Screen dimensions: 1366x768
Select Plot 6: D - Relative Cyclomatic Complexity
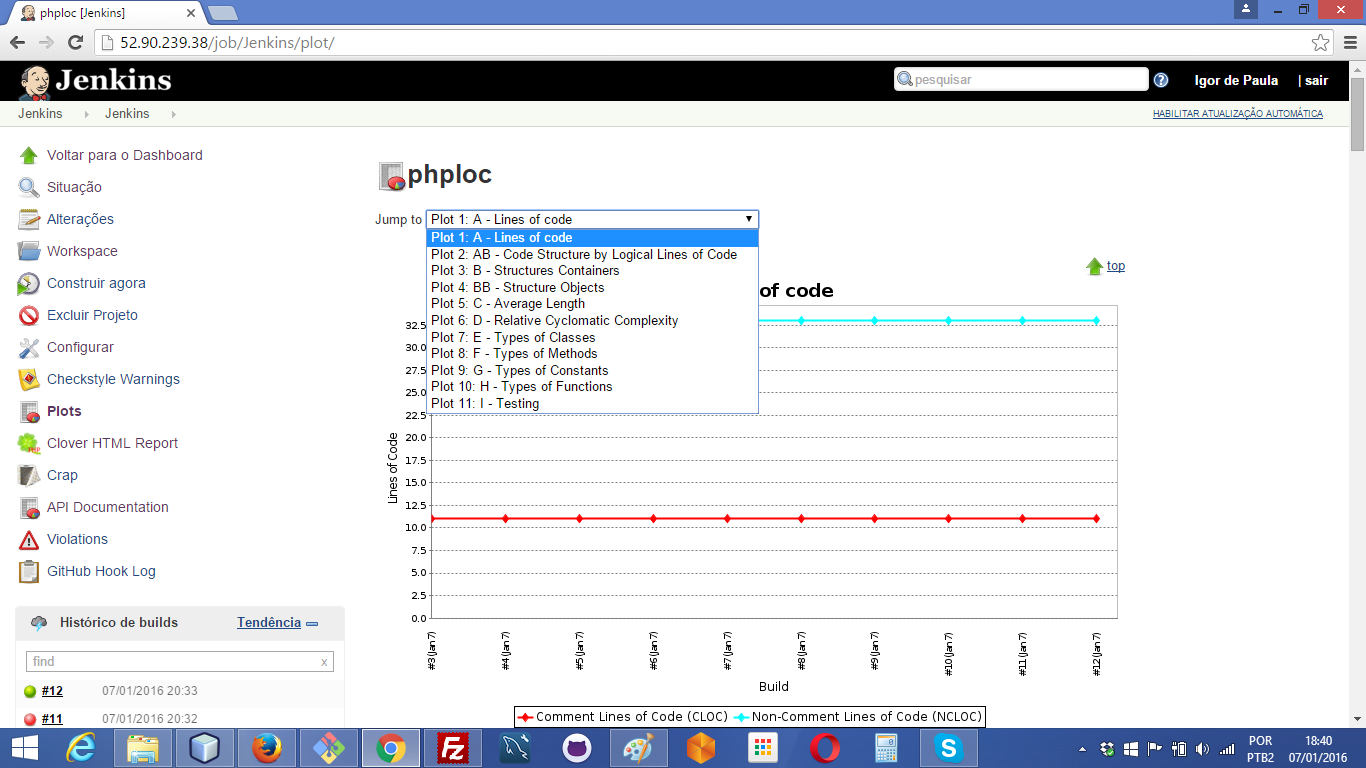592,321
